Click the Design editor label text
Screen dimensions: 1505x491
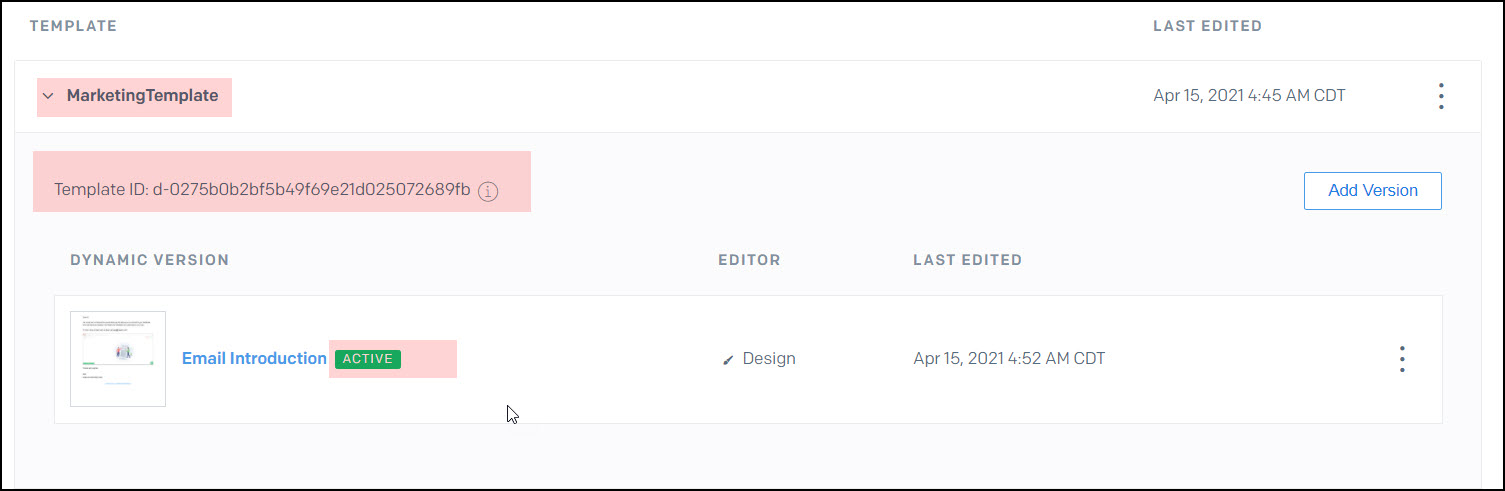[x=769, y=359]
